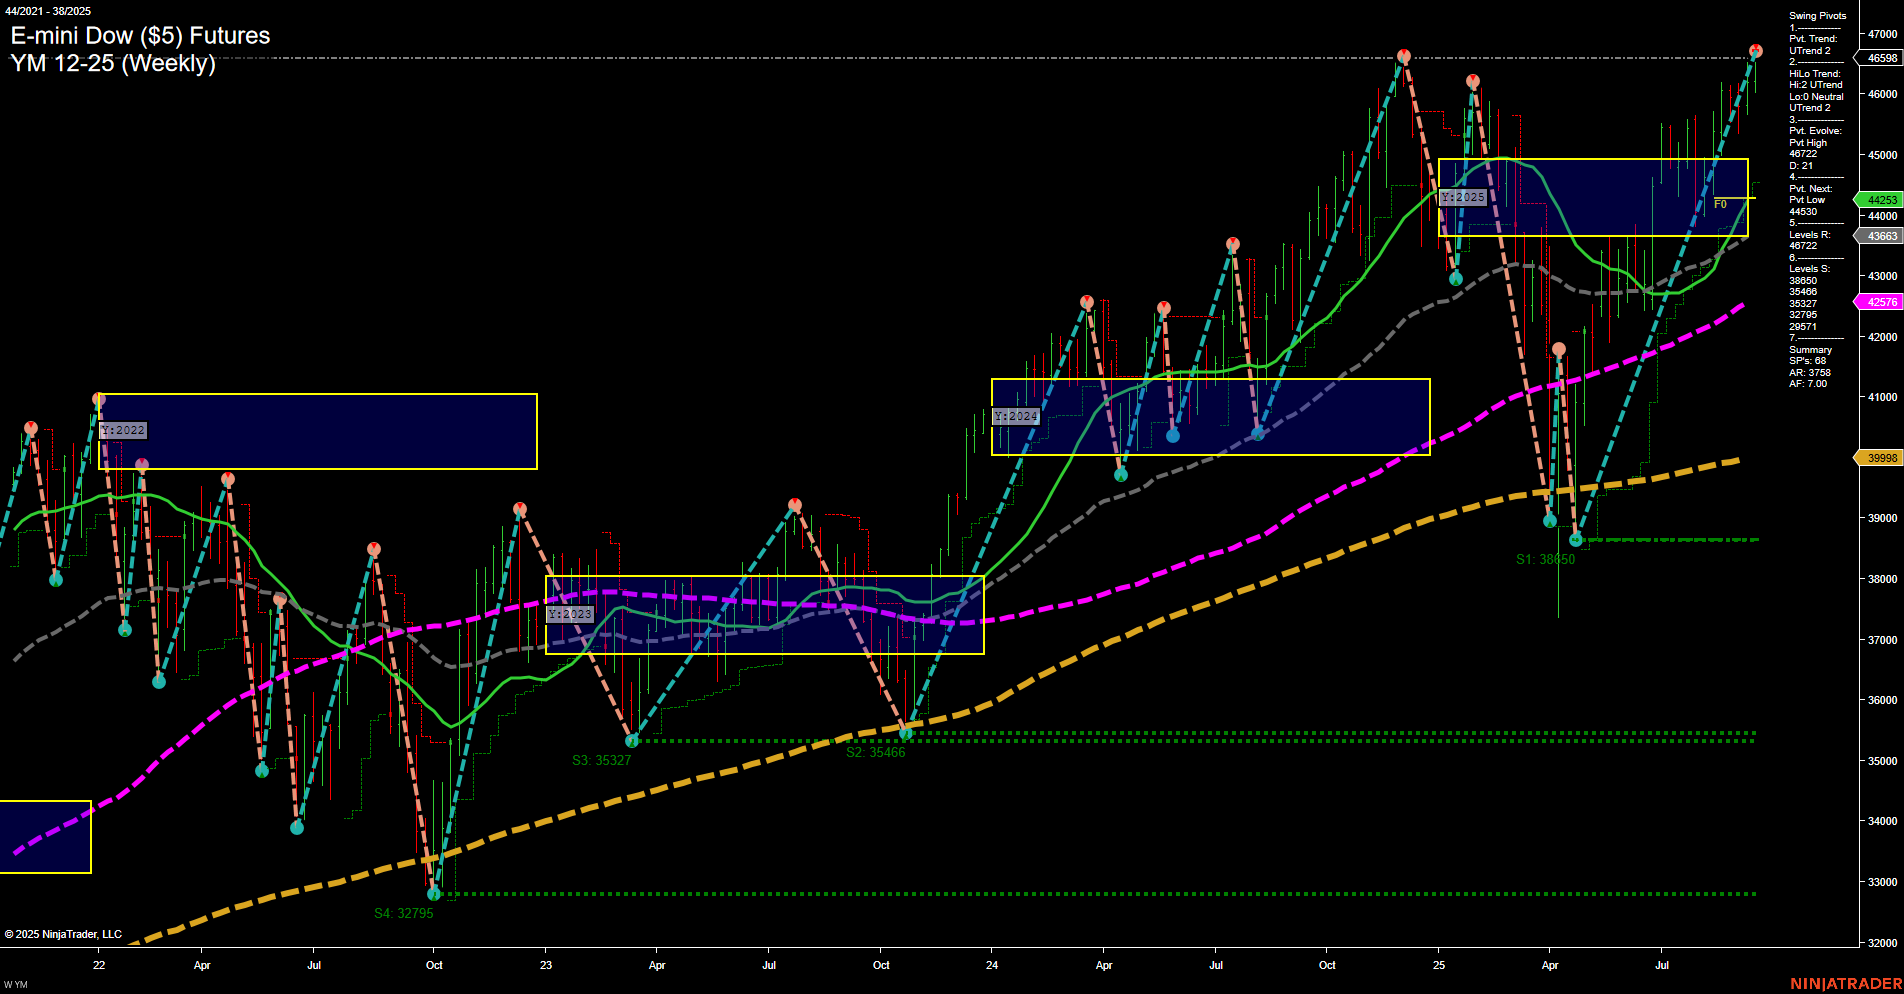
Task: Click the F0 marker near the 2025 box
Action: tap(1721, 202)
